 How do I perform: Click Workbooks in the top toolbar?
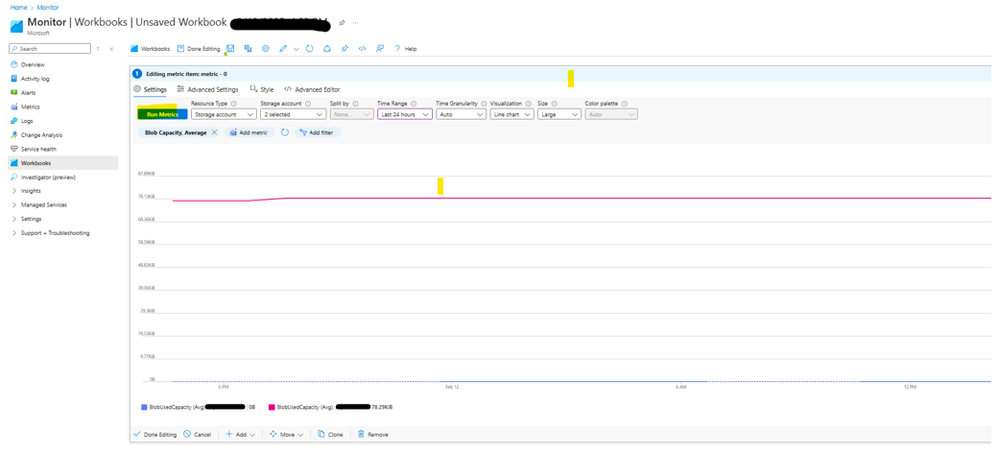coord(150,48)
